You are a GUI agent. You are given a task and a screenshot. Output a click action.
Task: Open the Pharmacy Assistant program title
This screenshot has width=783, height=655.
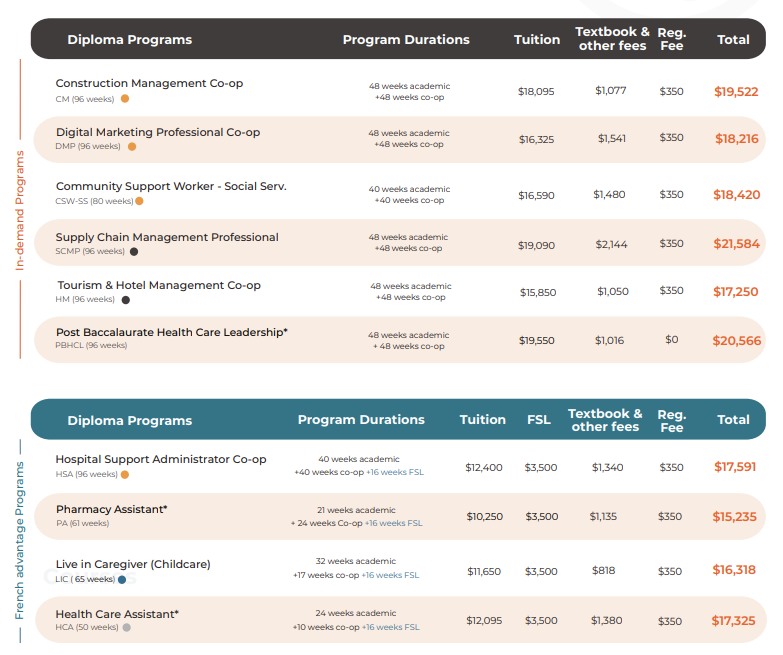(x=111, y=509)
